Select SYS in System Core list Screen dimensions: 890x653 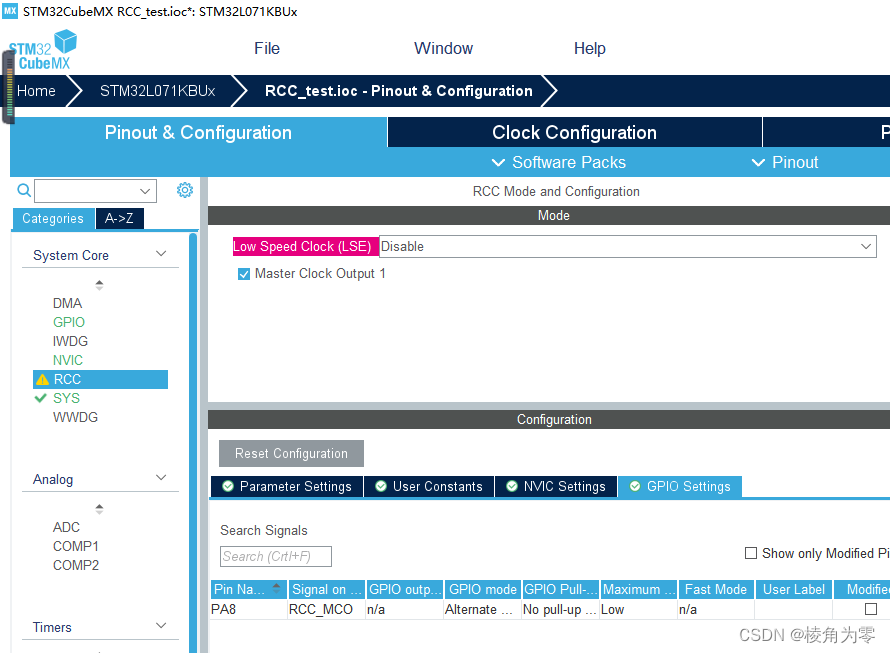tap(66, 398)
